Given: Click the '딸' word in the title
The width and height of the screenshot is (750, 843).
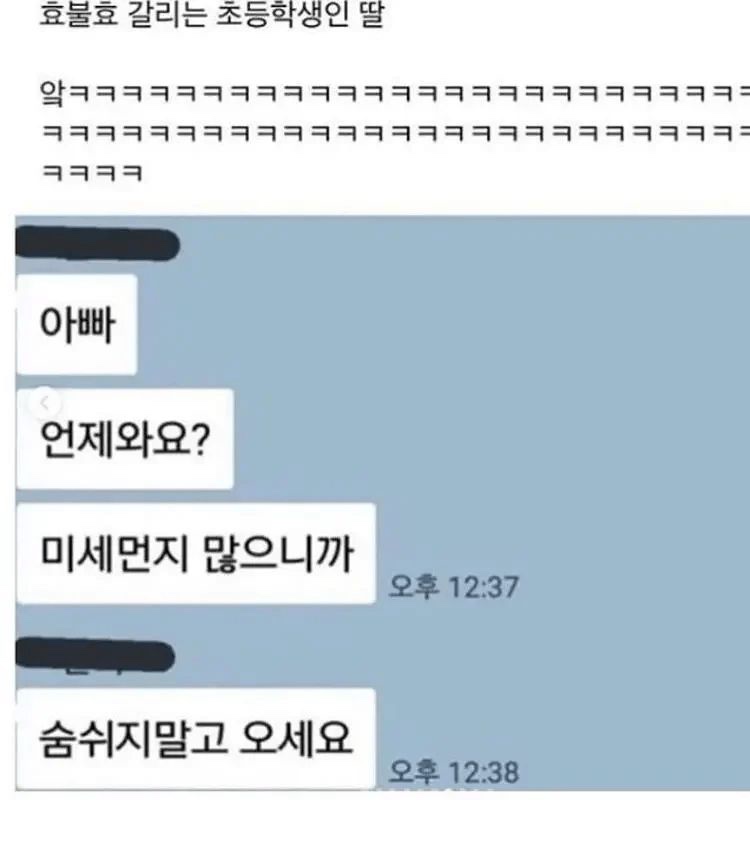Looking at the screenshot, I should (x=372, y=13).
